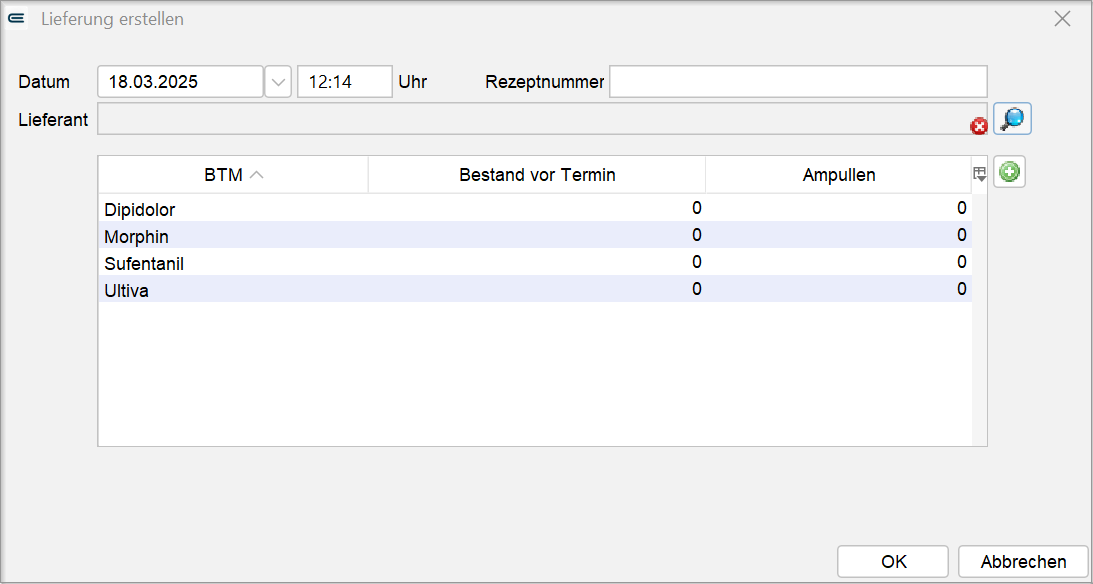Image resolution: width=1093 pixels, height=584 pixels.
Task: Click the green plus add-row icon
Action: click(1009, 173)
